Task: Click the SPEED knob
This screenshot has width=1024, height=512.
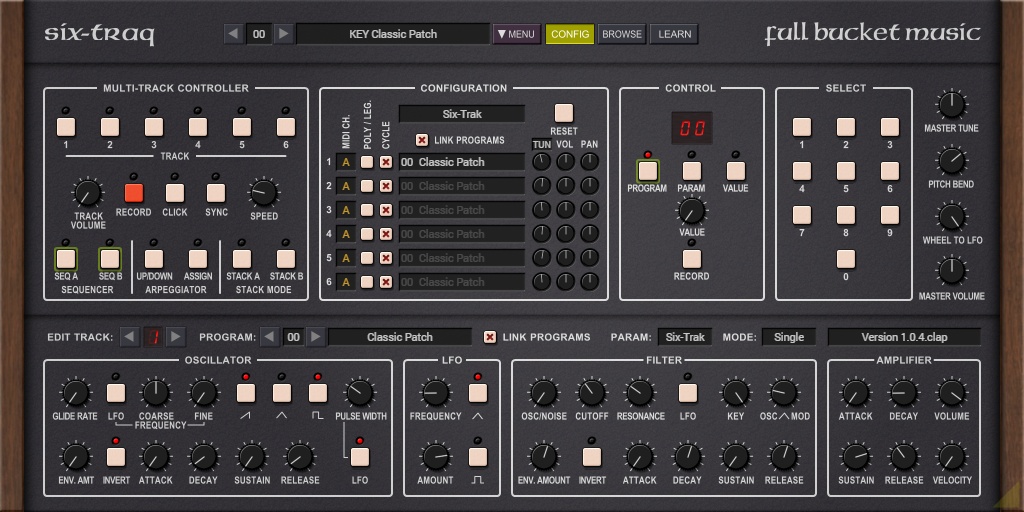Action: [264, 193]
